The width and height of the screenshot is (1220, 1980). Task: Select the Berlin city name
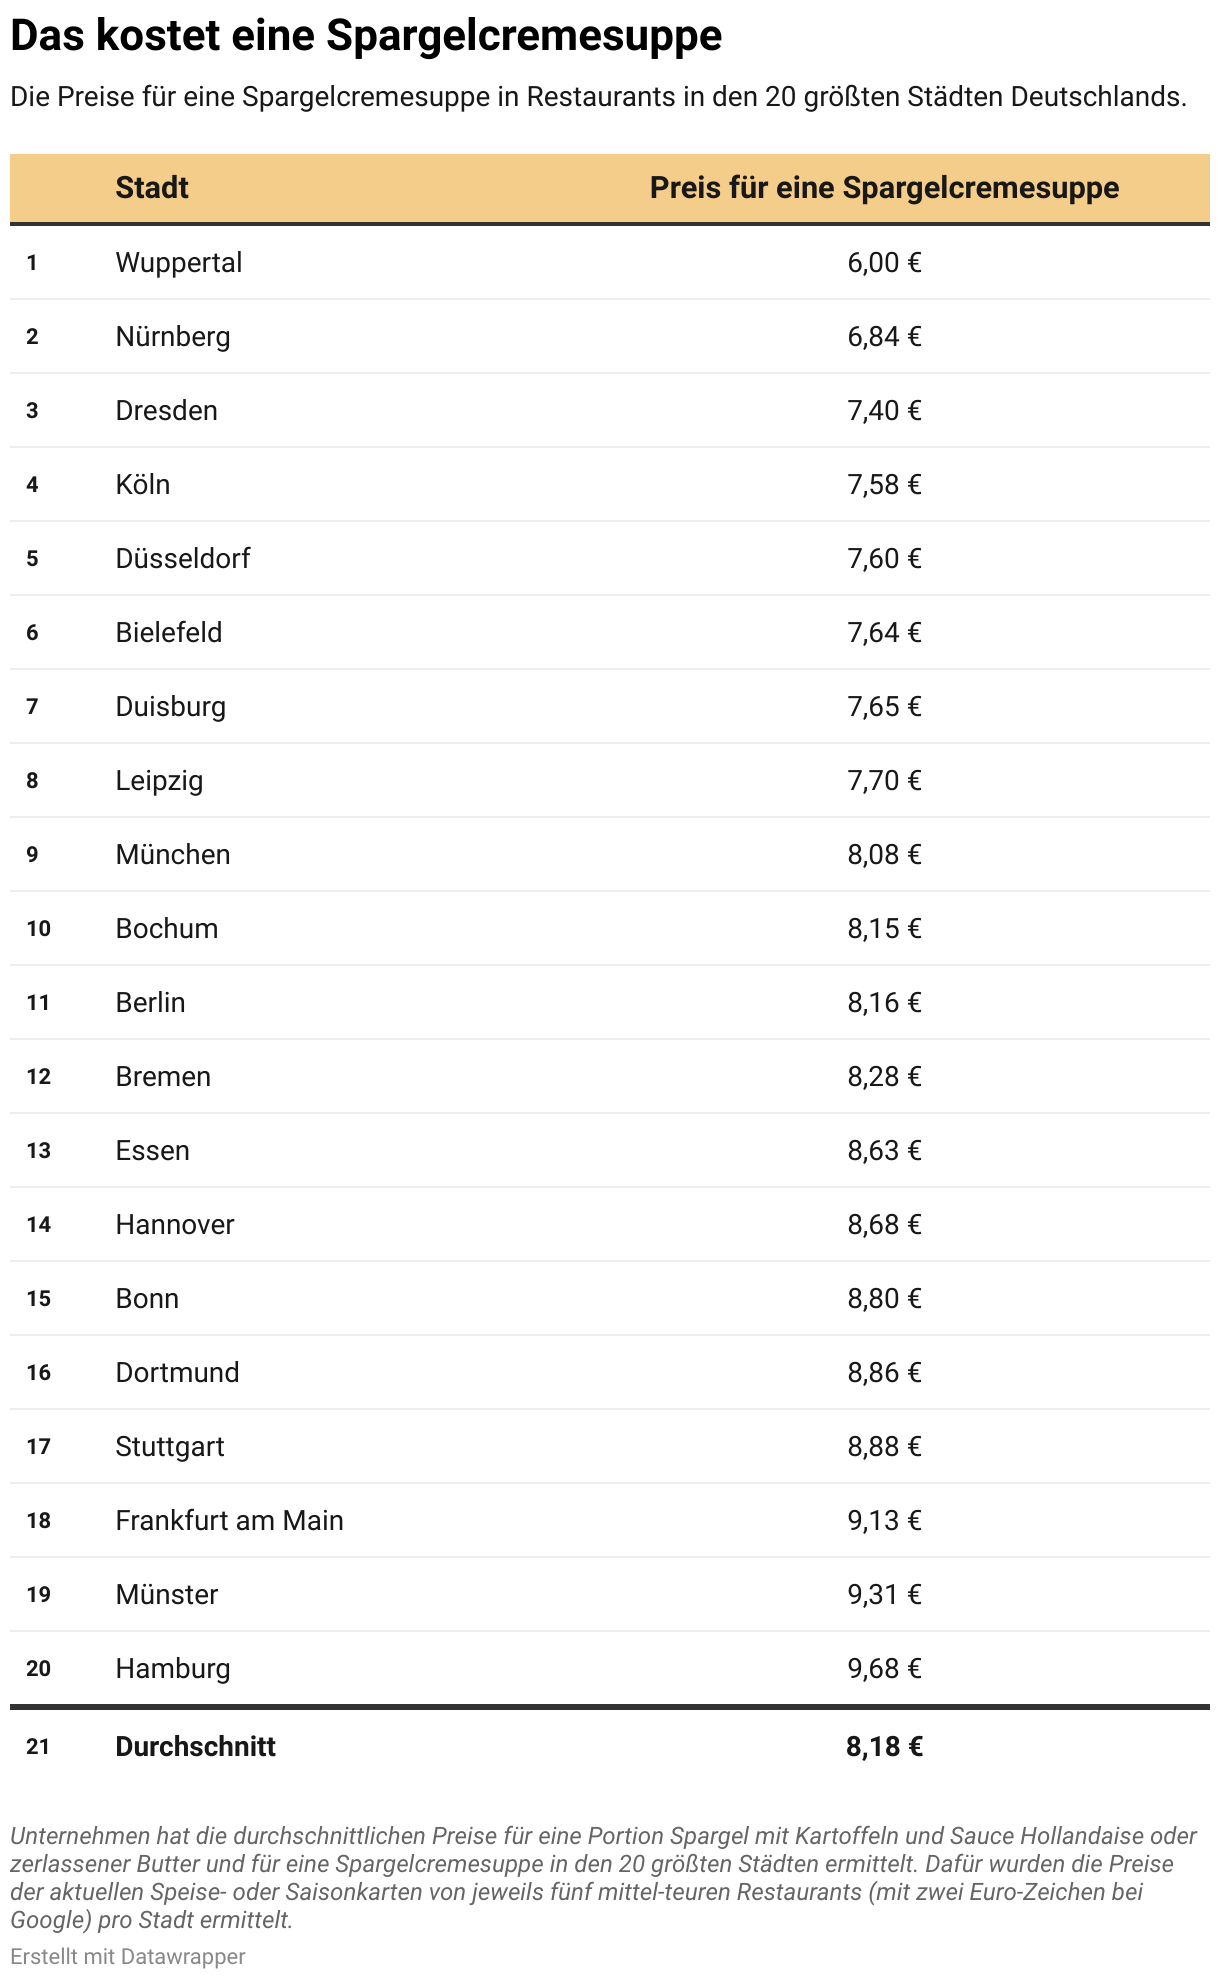tap(151, 1003)
